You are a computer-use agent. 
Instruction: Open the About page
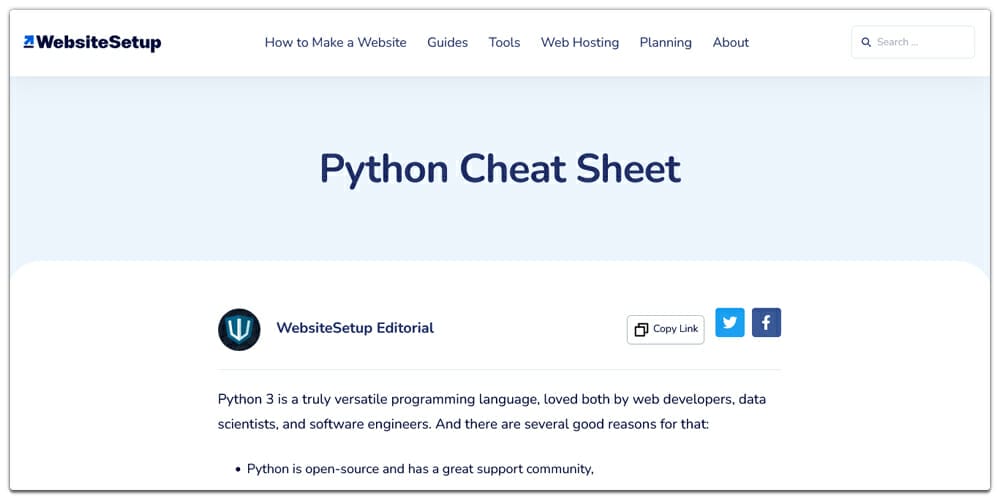click(x=731, y=42)
